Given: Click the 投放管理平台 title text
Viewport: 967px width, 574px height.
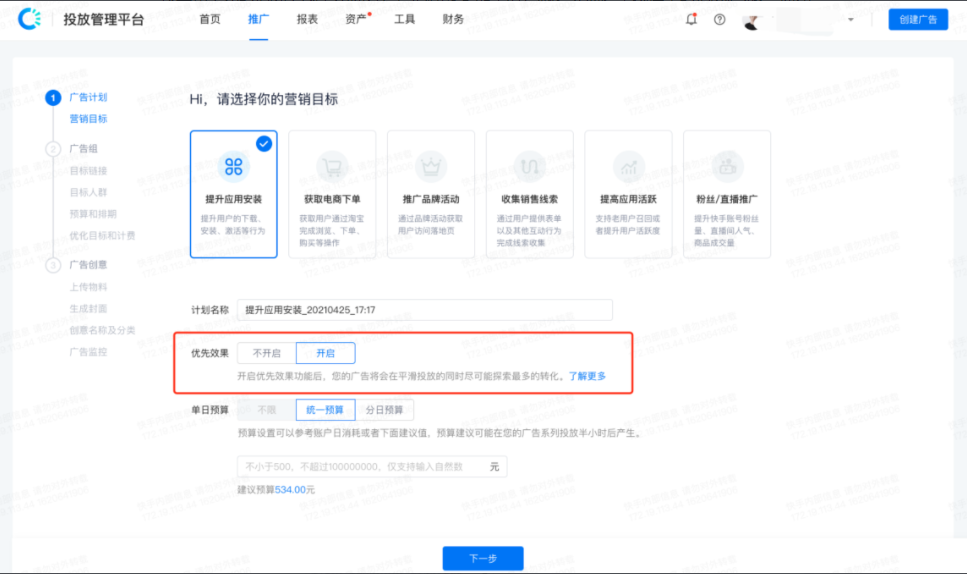Looking at the screenshot, I should [x=104, y=19].
